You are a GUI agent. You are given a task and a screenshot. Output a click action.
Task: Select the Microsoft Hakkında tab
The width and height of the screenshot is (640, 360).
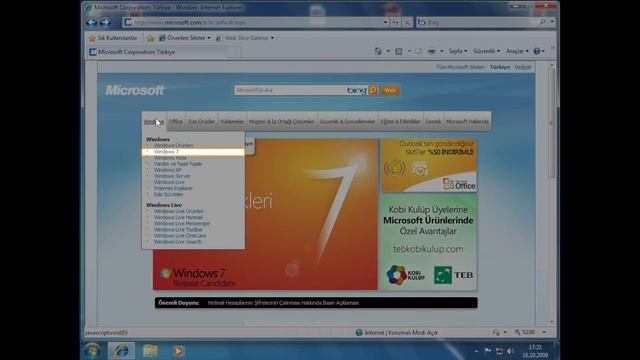[x=467, y=122]
